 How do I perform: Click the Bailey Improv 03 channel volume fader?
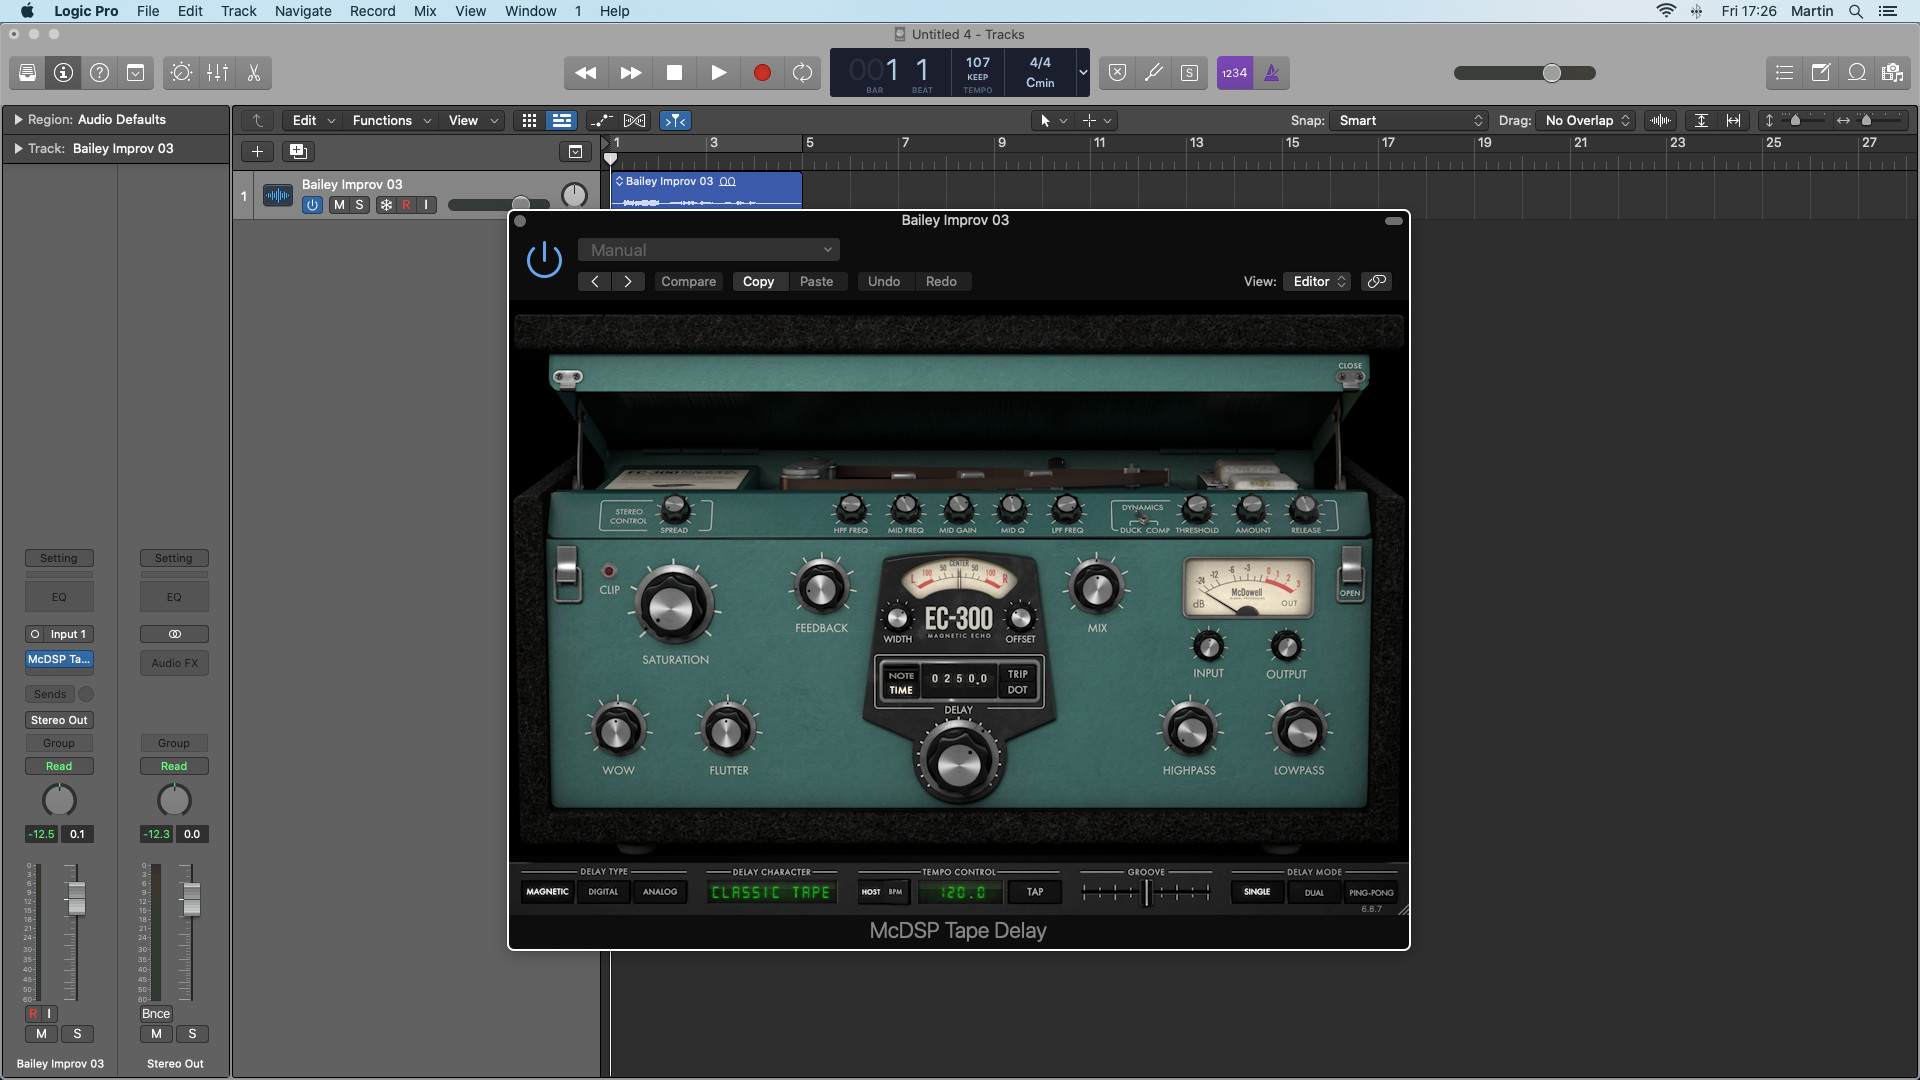click(x=76, y=898)
